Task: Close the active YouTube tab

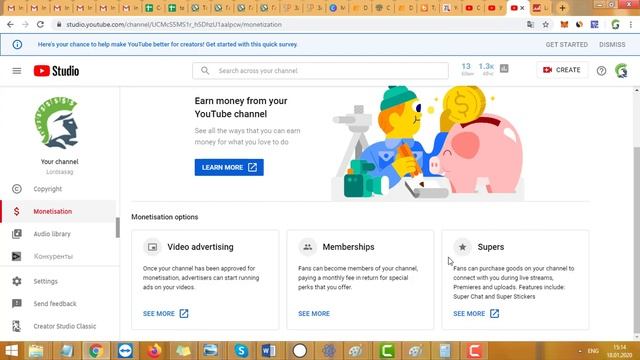Action: pyautogui.click(x=522, y=8)
